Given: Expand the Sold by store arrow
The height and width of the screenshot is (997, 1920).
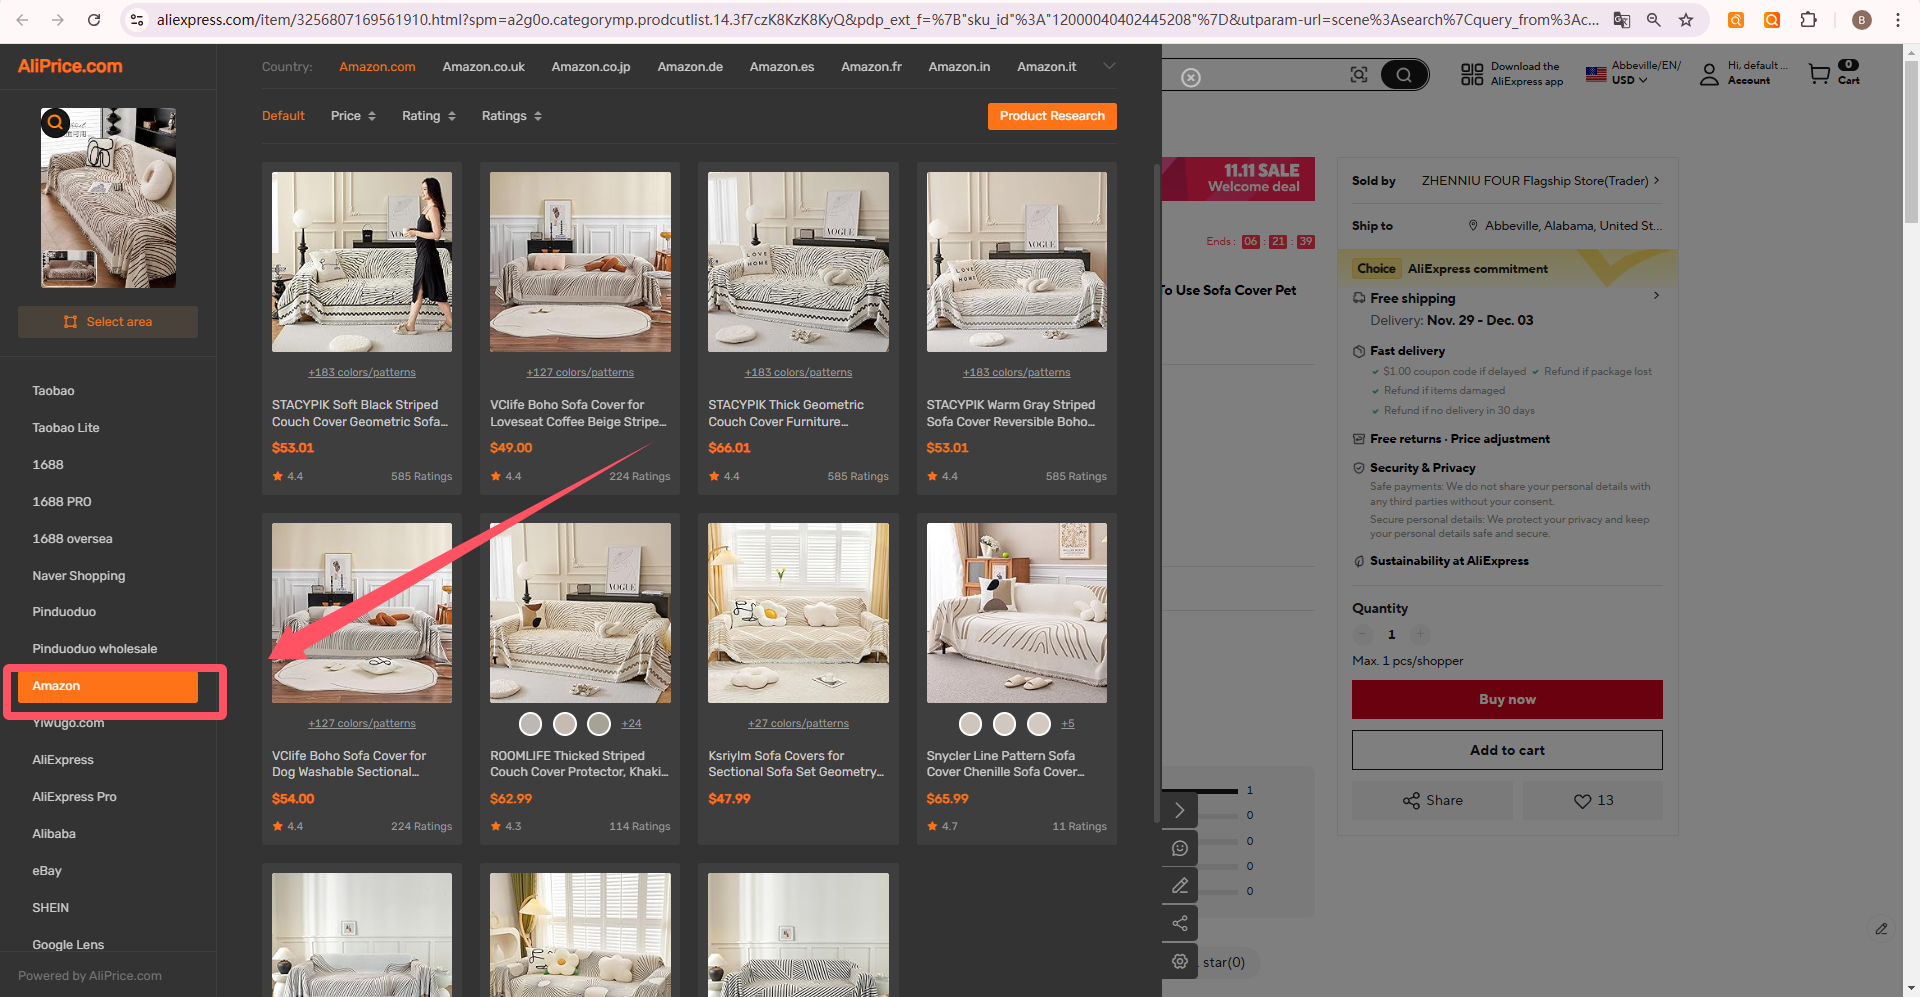Looking at the screenshot, I should click(x=1656, y=181).
